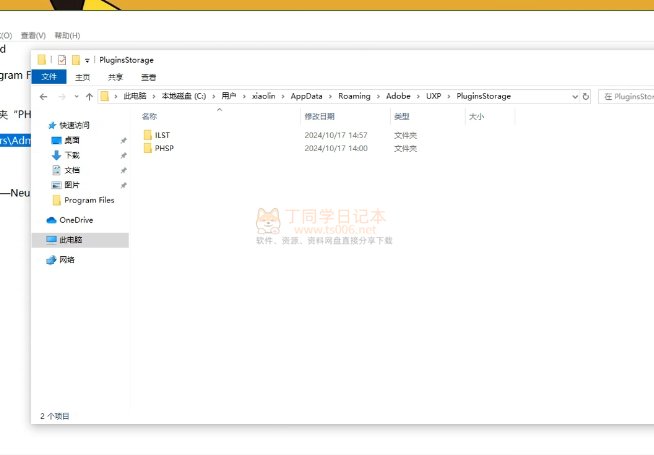Image resolution: width=654 pixels, height=455 pixels.
Task: Click Roaming in address breadcrumb
Action: click(x=354, y=96)
